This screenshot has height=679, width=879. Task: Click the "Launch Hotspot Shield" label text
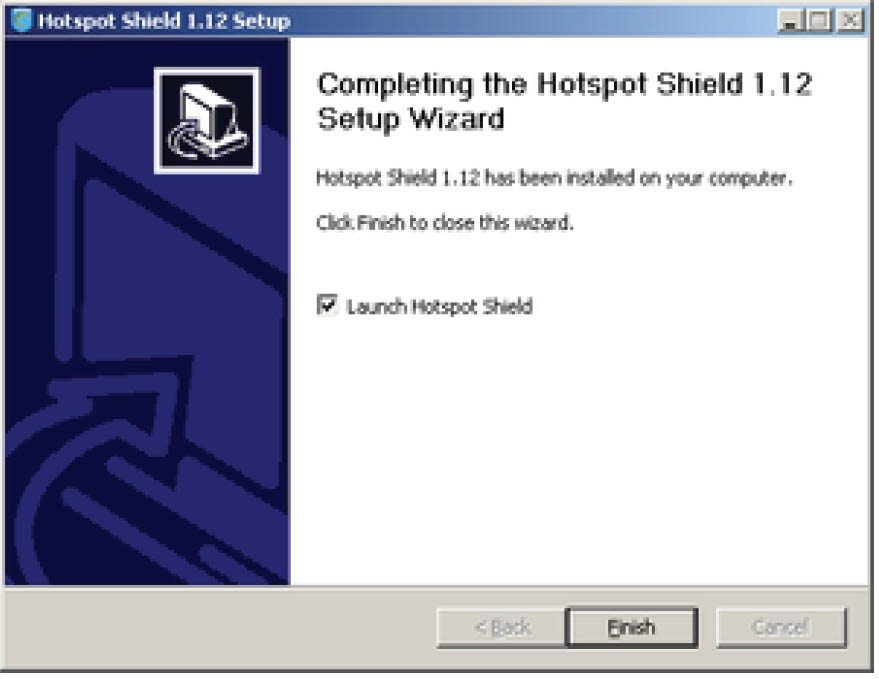[440, 307]
